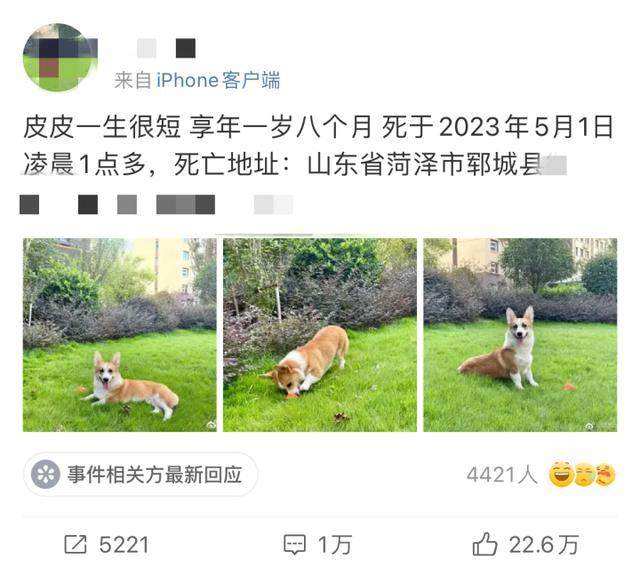Open comments via speech bubble icon

[x=294, y=545]
